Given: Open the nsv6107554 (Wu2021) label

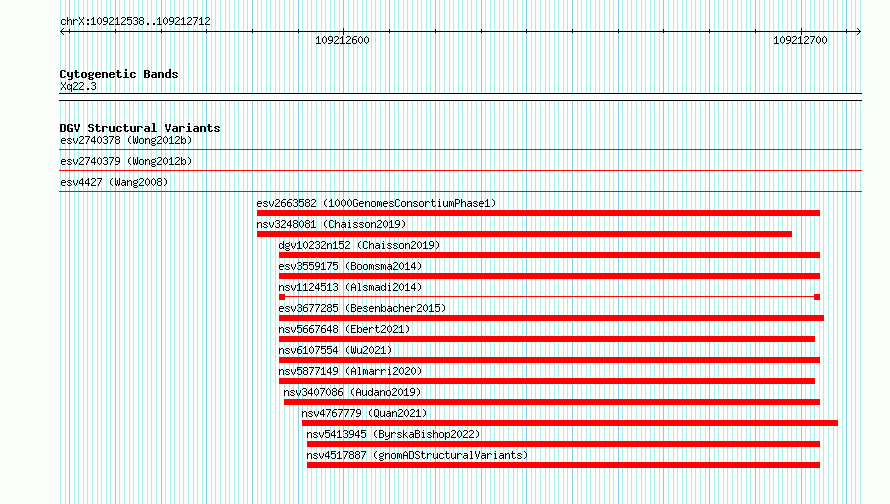Looking at the screenshot, I should pos(335,350).
